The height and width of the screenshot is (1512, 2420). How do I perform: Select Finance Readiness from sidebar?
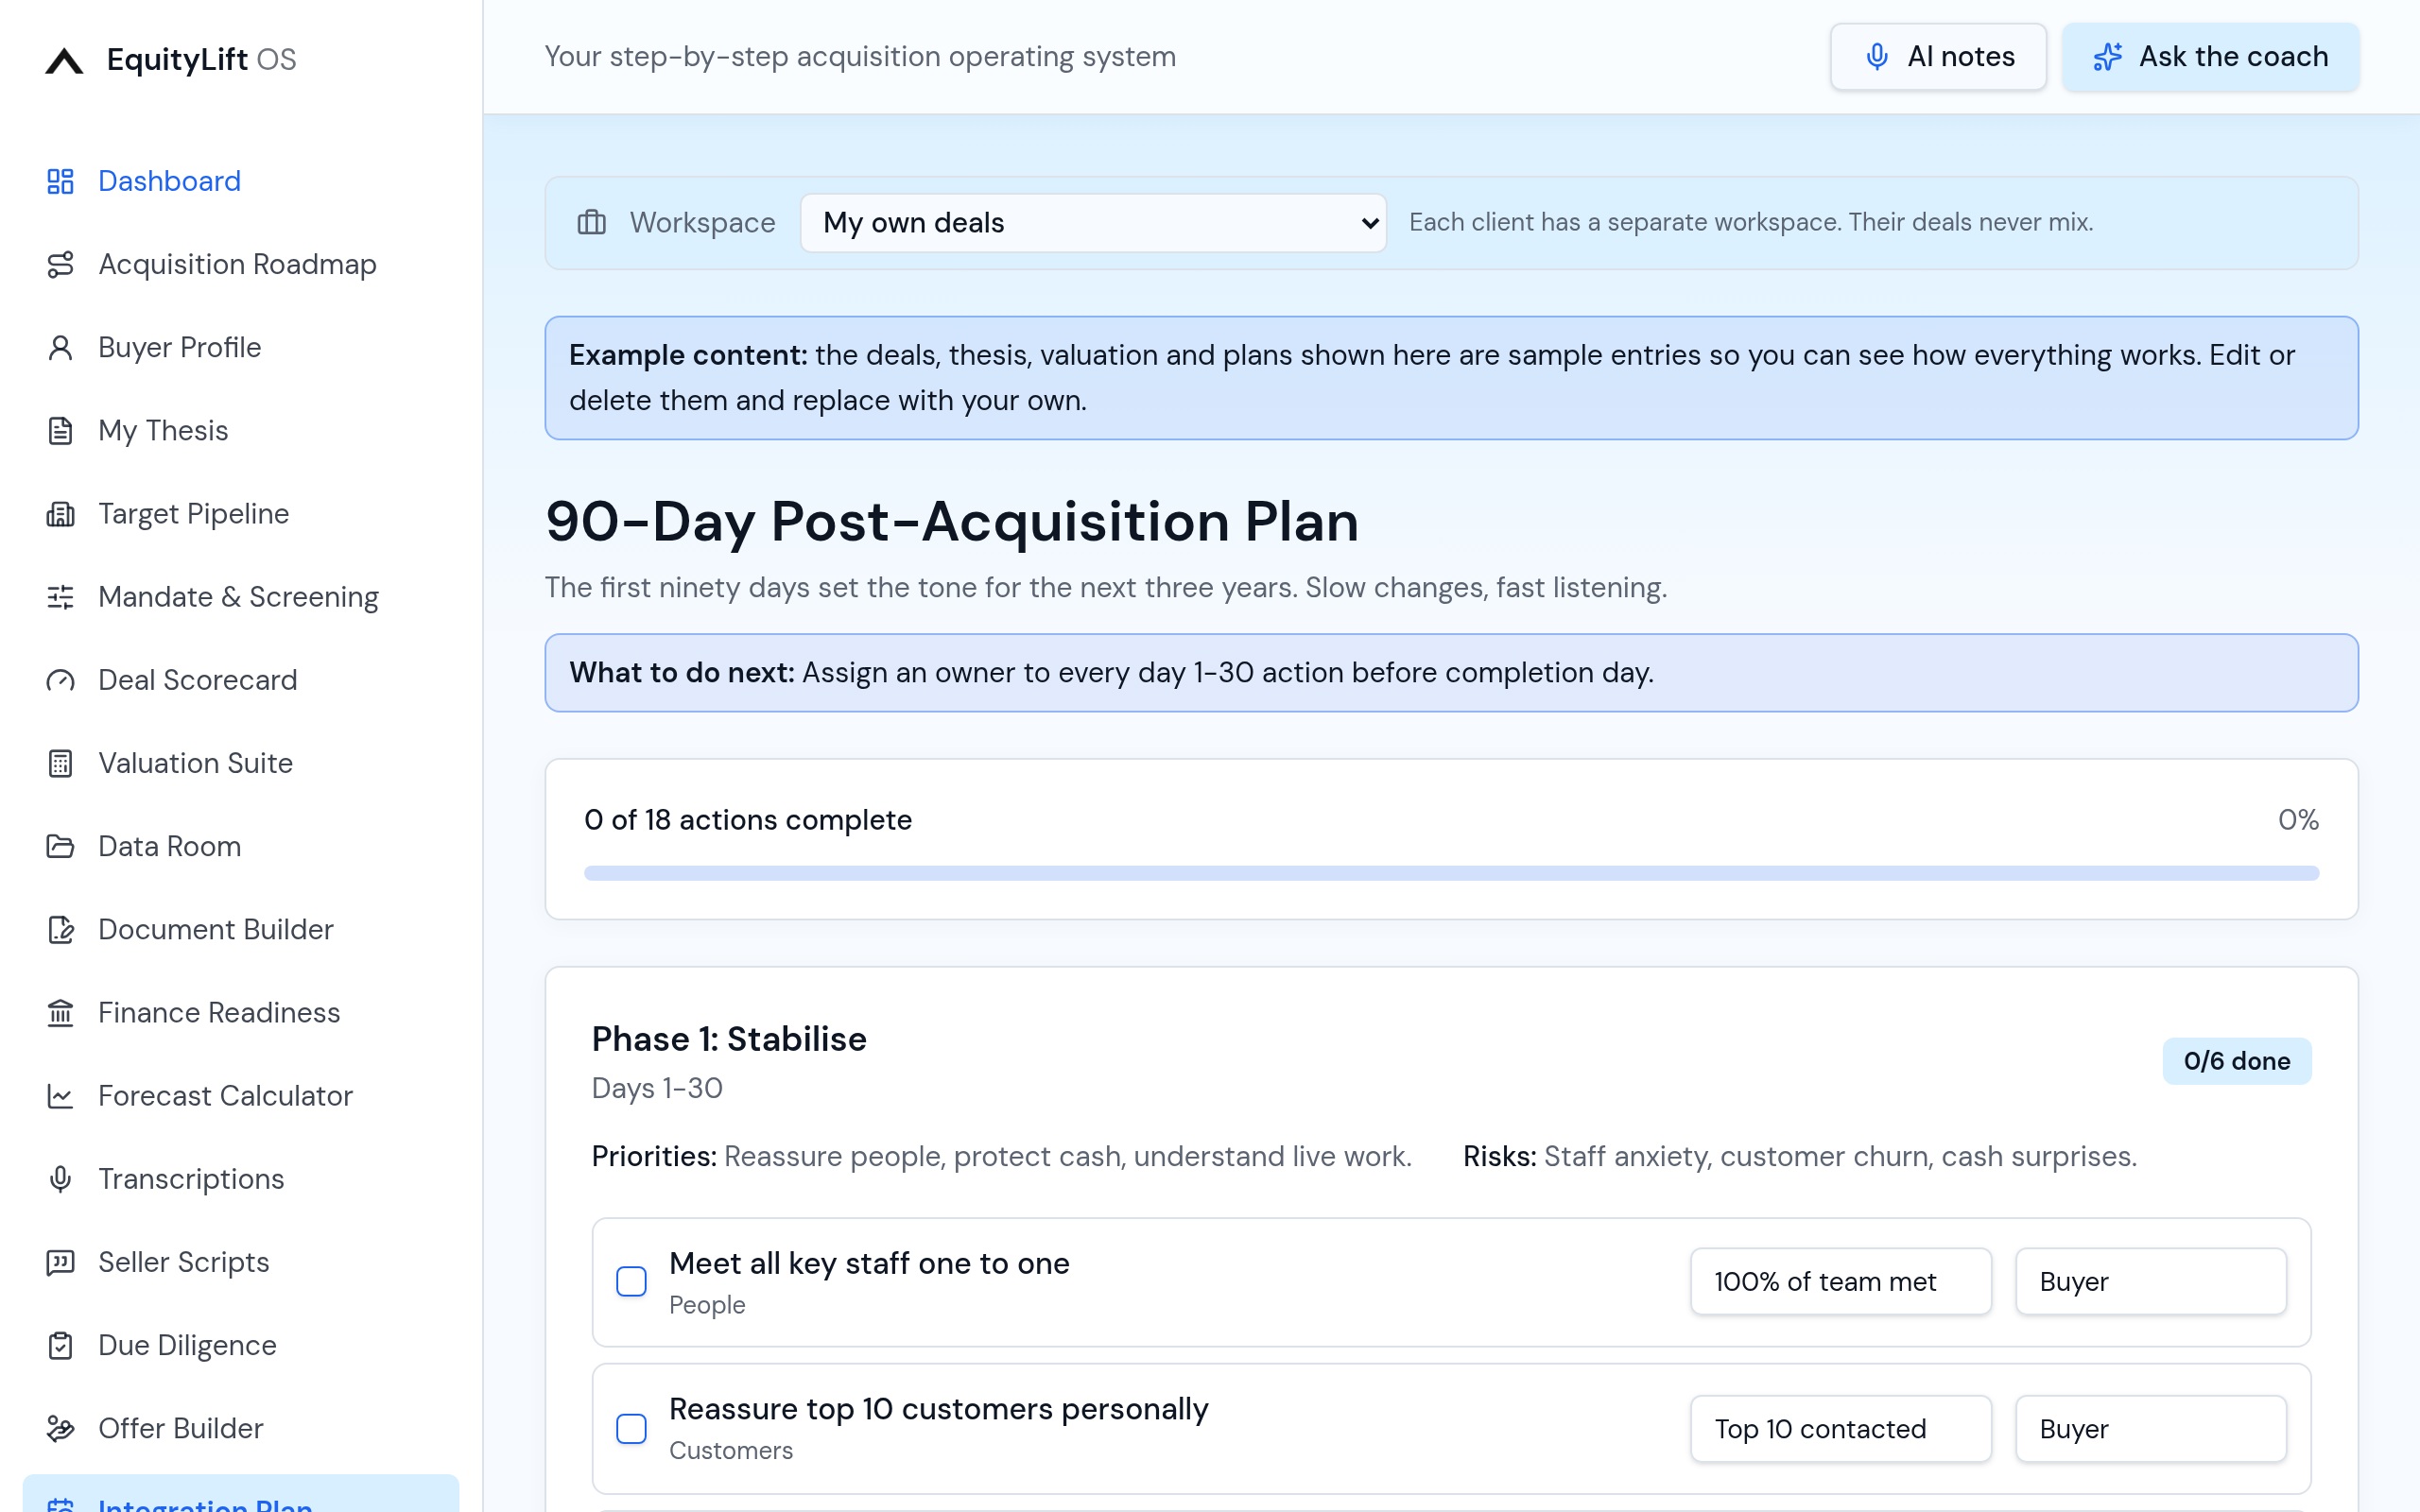tap(241, 1012)
